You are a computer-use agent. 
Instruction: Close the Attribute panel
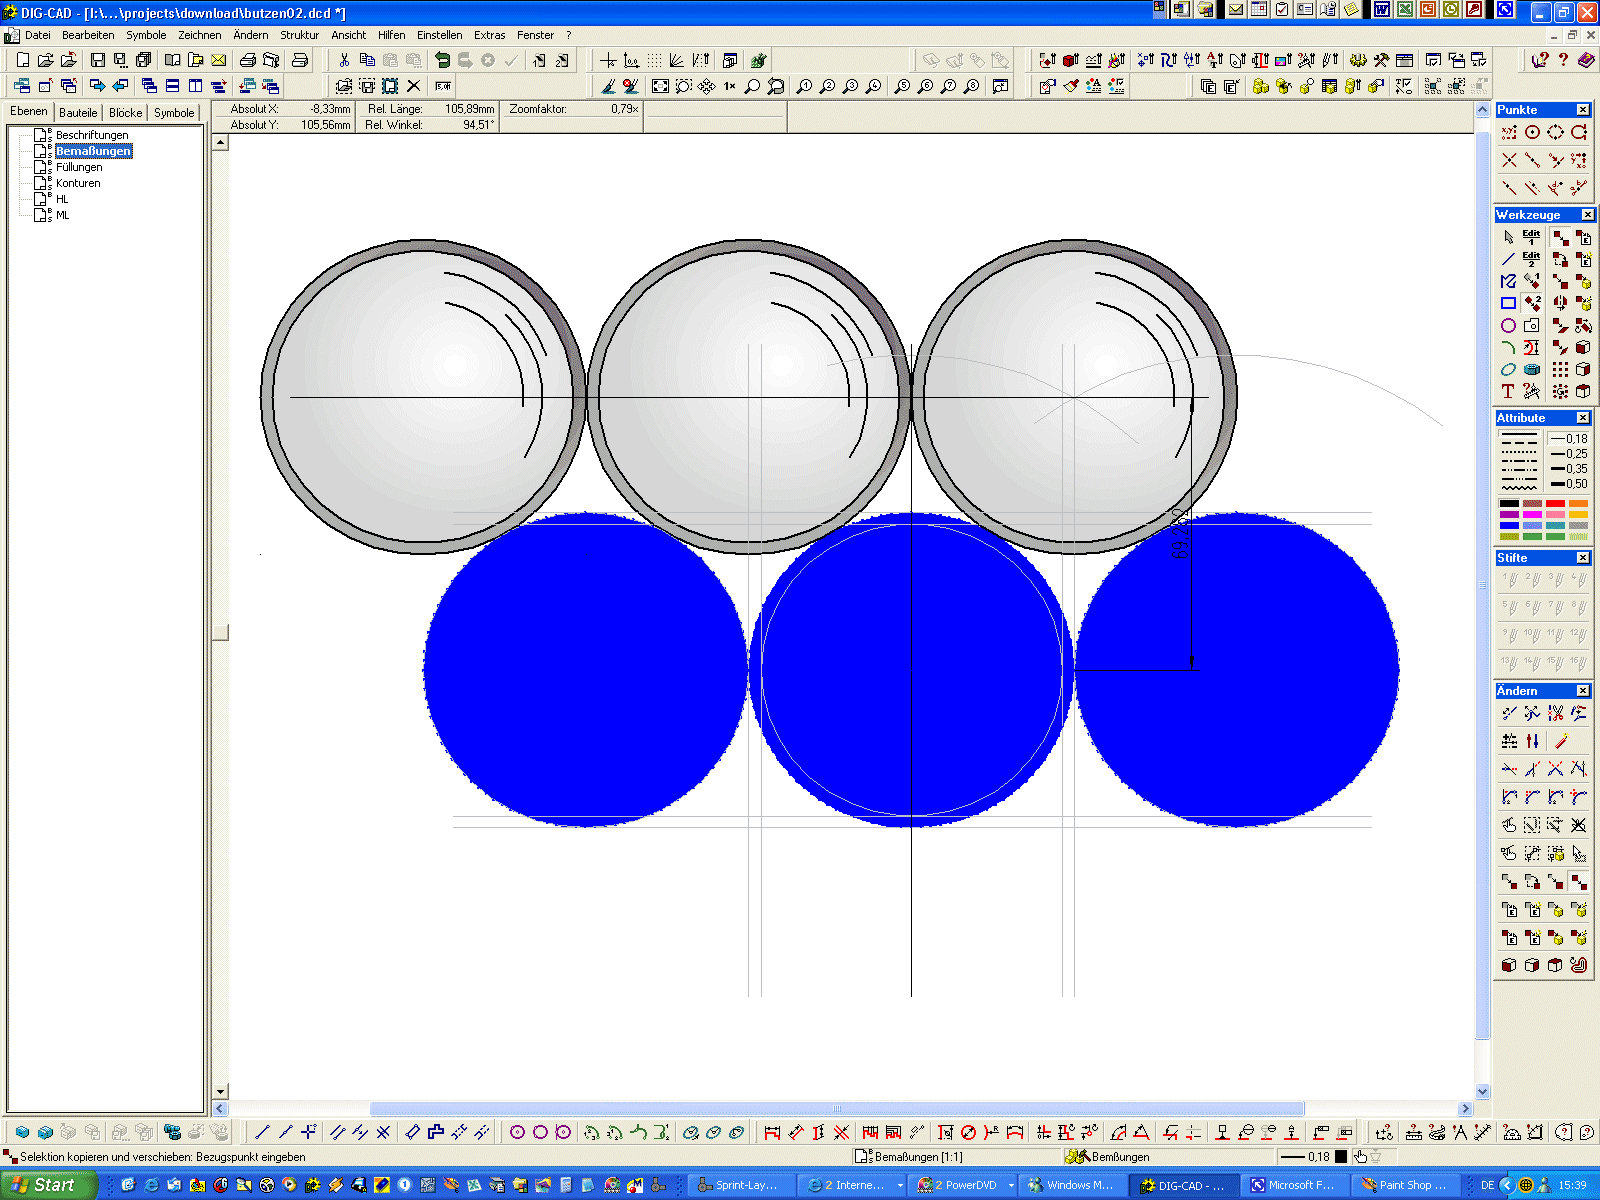(1583, 418)
